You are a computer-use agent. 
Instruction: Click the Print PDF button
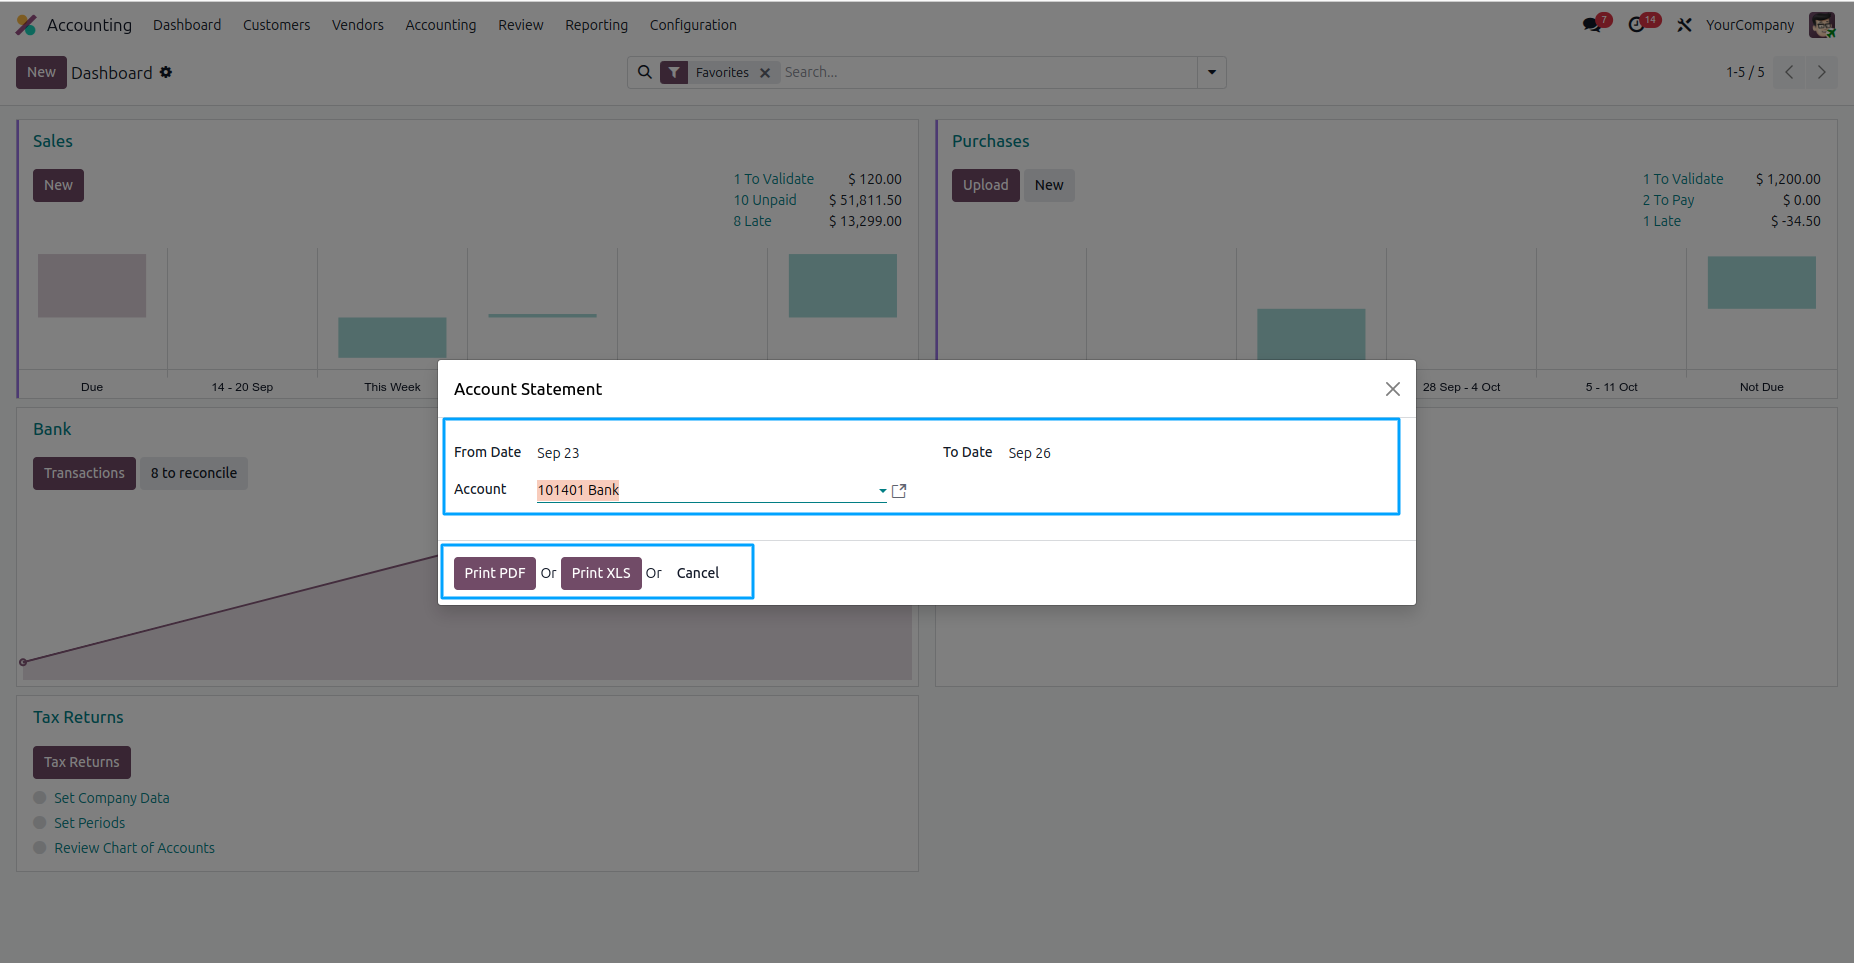[495, 573]
